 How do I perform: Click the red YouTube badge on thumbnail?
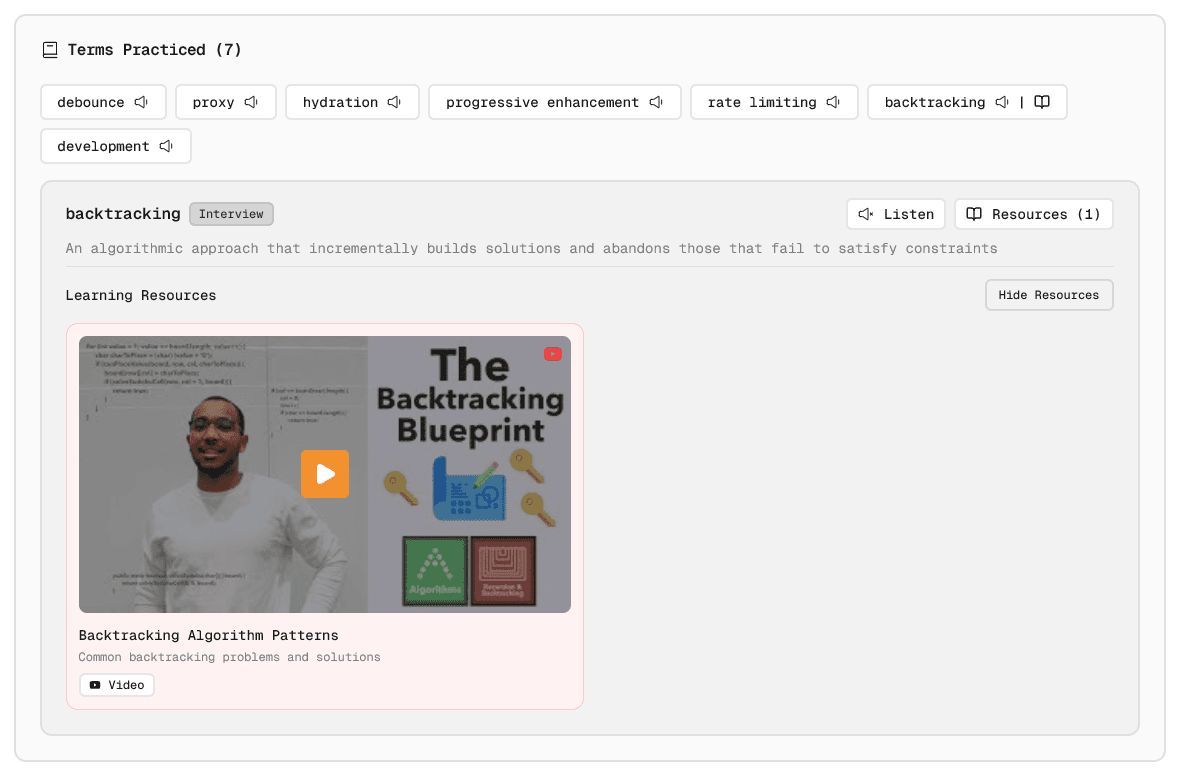click(553, 354)
